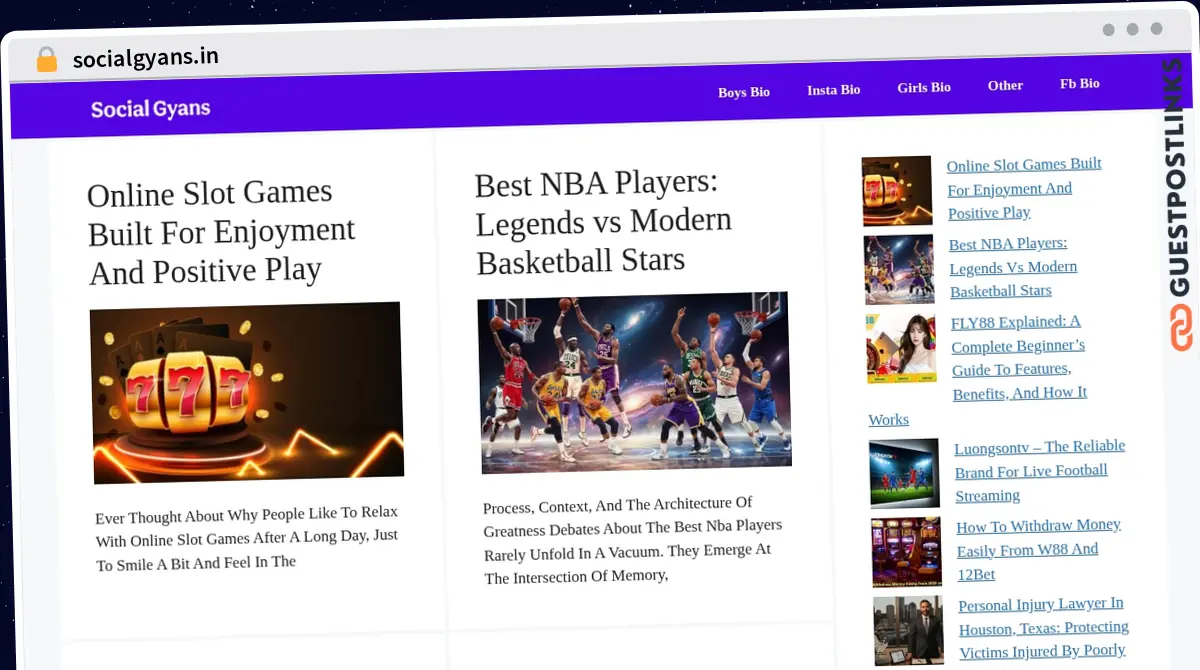1200x670 pixels.
Task: Go to the Girls Bio menu item
Action: [x=923, y=87]
